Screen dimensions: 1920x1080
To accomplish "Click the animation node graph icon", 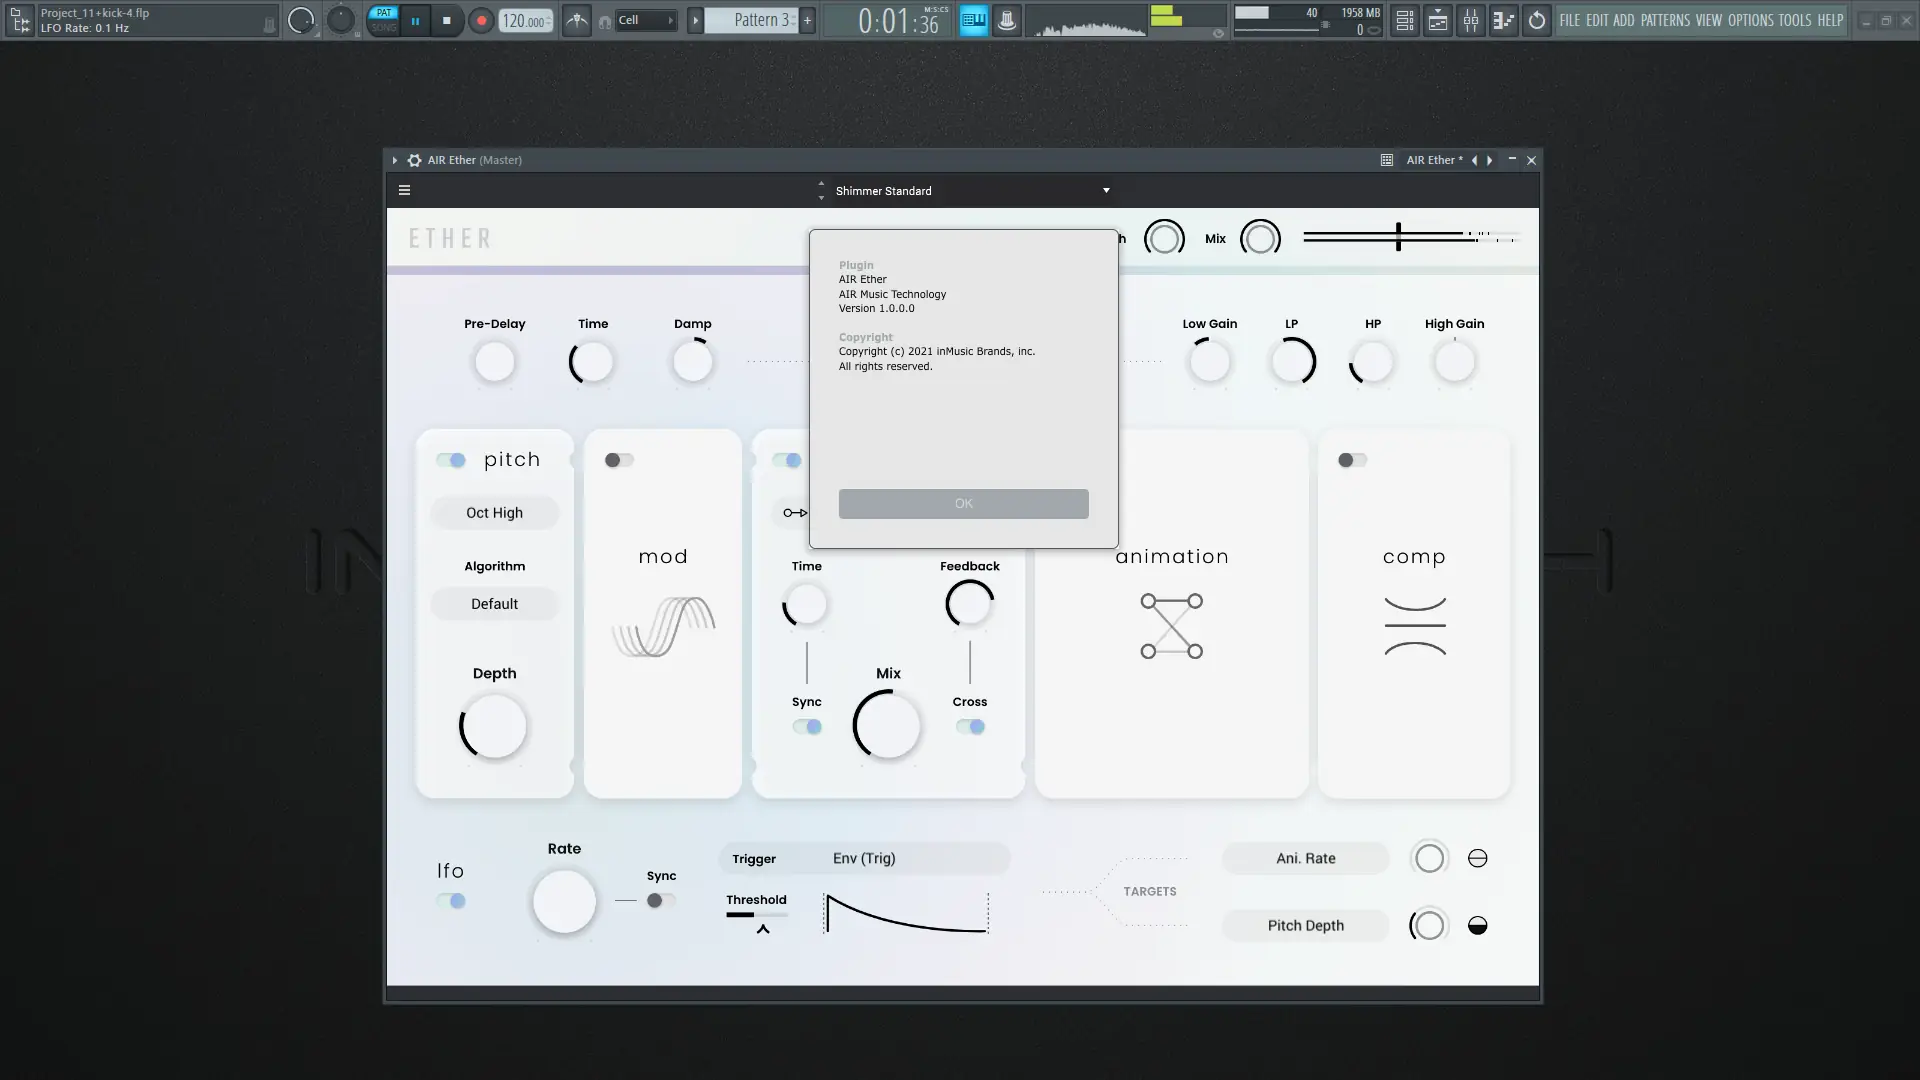I will (x=1171, y=626).
